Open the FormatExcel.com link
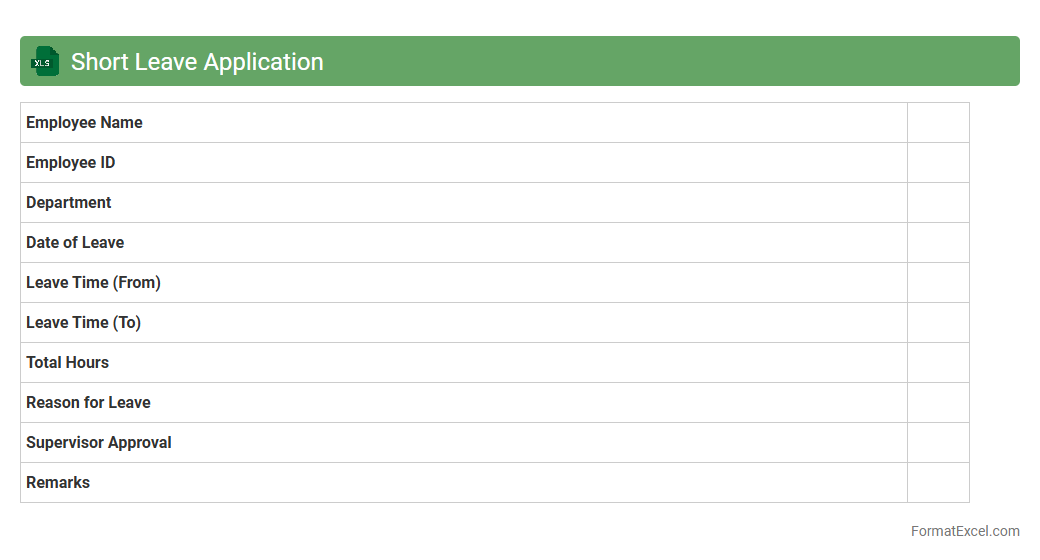The height and width of the screenshot is (560, 1040). [x=964, y=531]
